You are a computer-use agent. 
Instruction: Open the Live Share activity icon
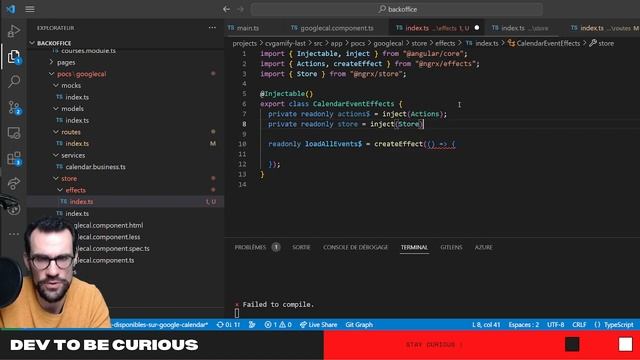pos(14,183)
